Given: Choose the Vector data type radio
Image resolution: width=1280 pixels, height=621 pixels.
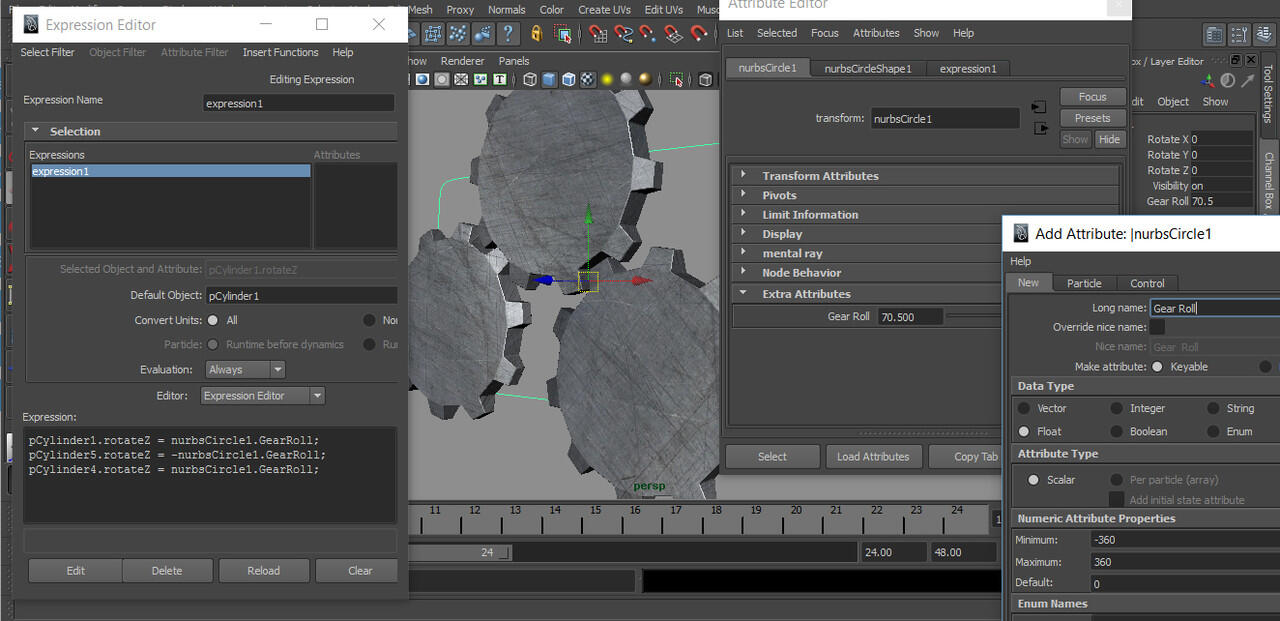Looking at the screenshot, I should click(x=1024, y=408).
